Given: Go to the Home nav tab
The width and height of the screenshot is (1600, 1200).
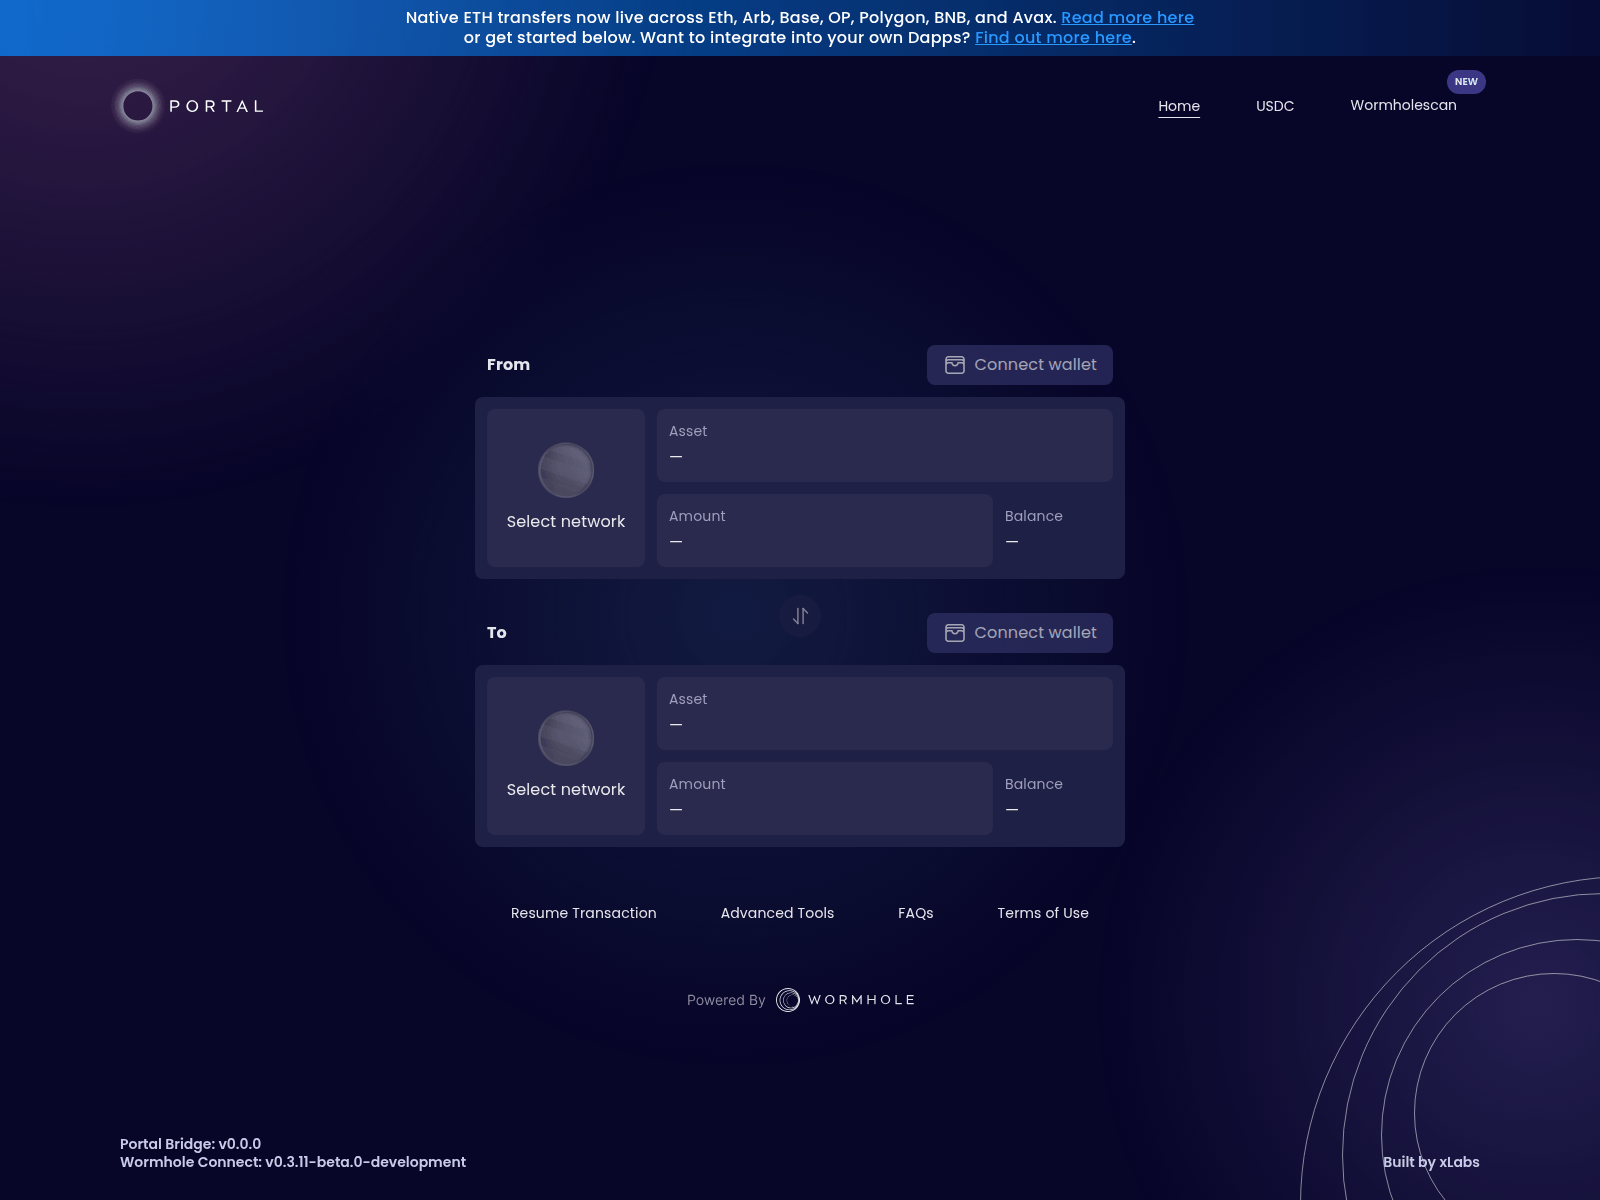Looking at the screenshot, I should tap(1179, 106).
